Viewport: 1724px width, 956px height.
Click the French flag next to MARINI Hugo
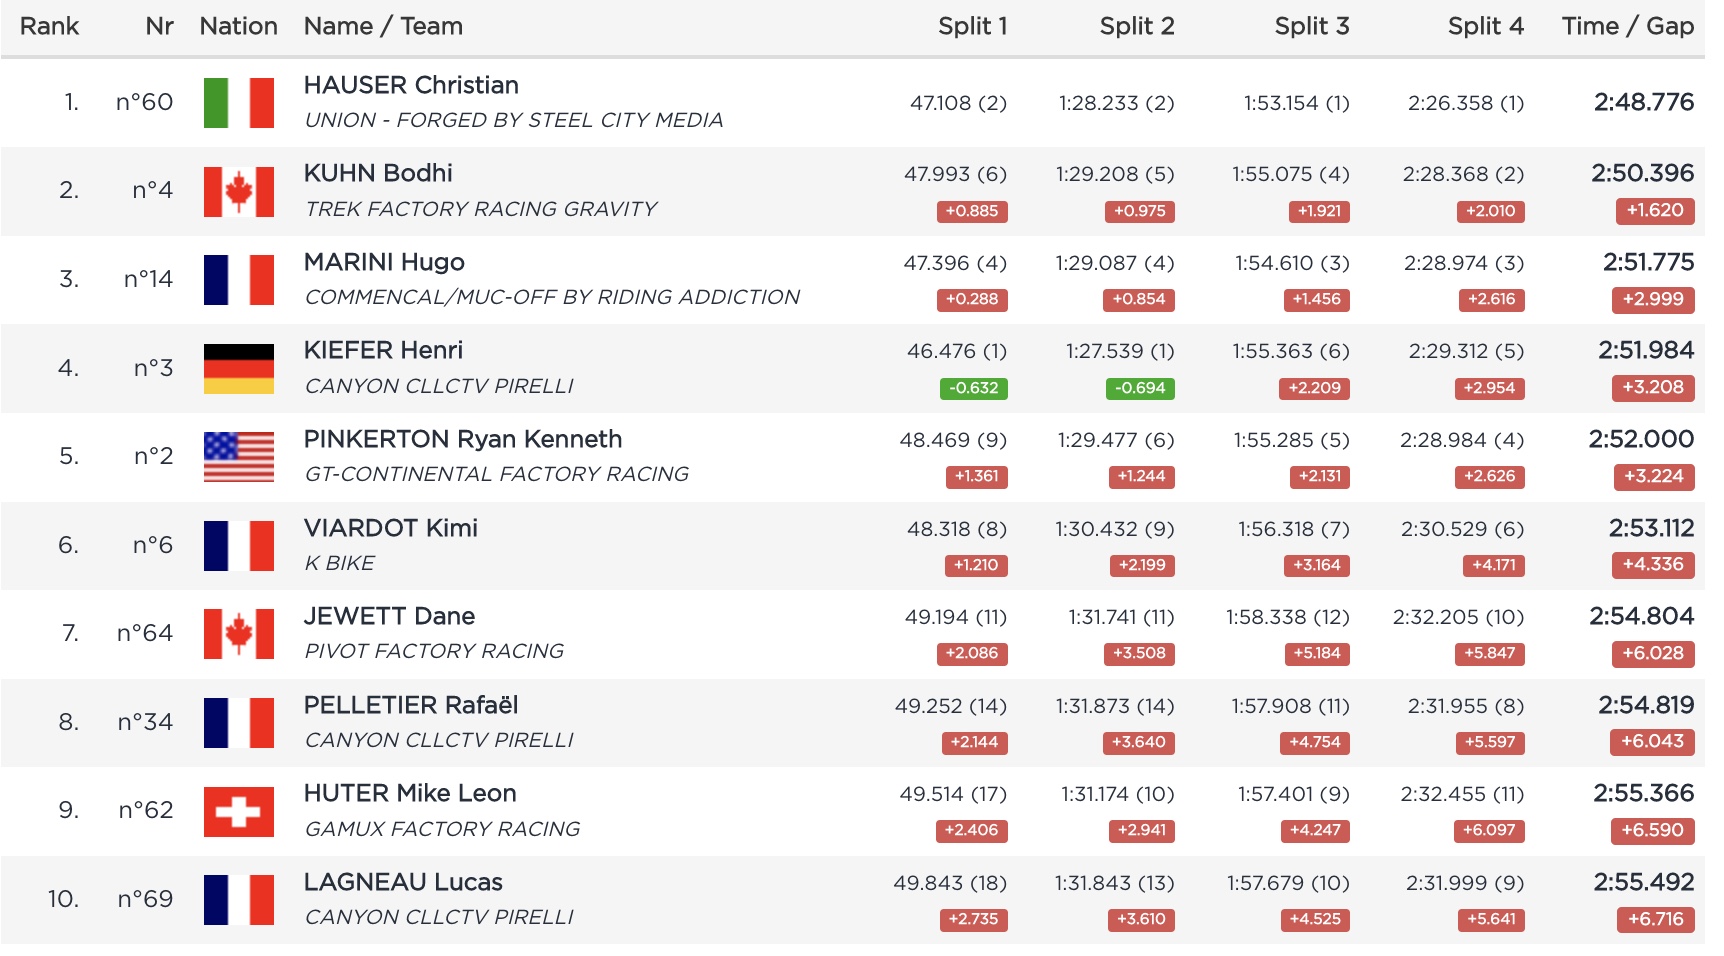[238, 280]
